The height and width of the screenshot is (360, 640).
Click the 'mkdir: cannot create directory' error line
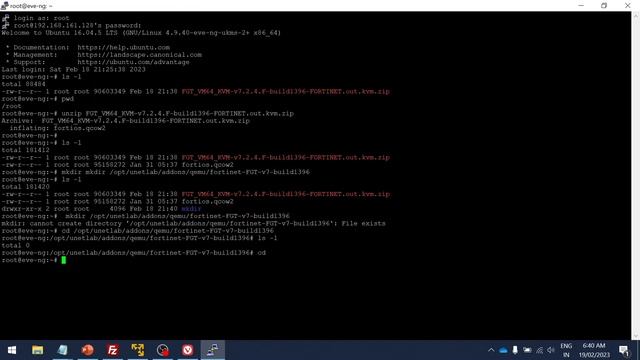coord(193,224)
